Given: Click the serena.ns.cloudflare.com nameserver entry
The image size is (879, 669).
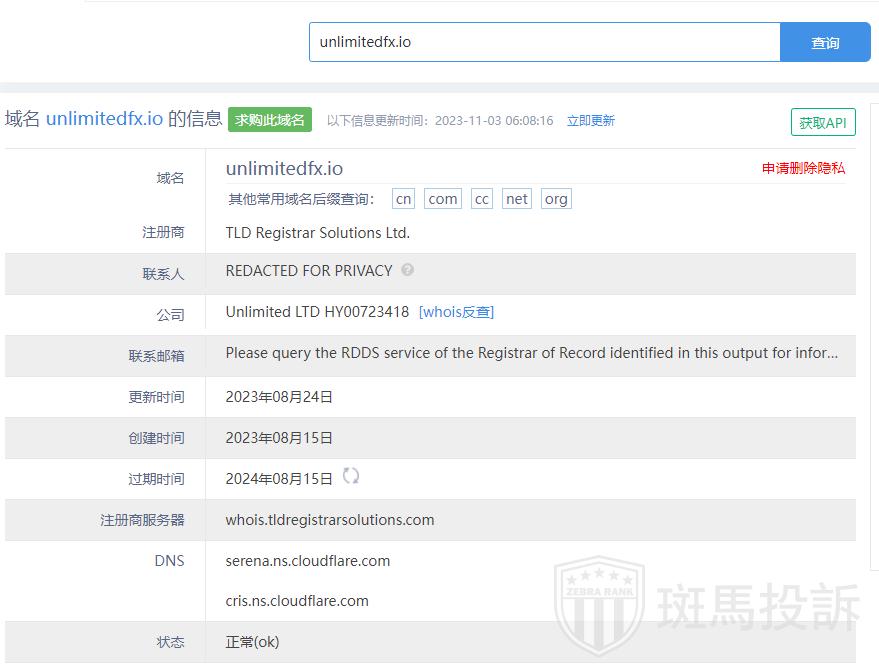Looking at the screenshot, I should click(307, 561).
